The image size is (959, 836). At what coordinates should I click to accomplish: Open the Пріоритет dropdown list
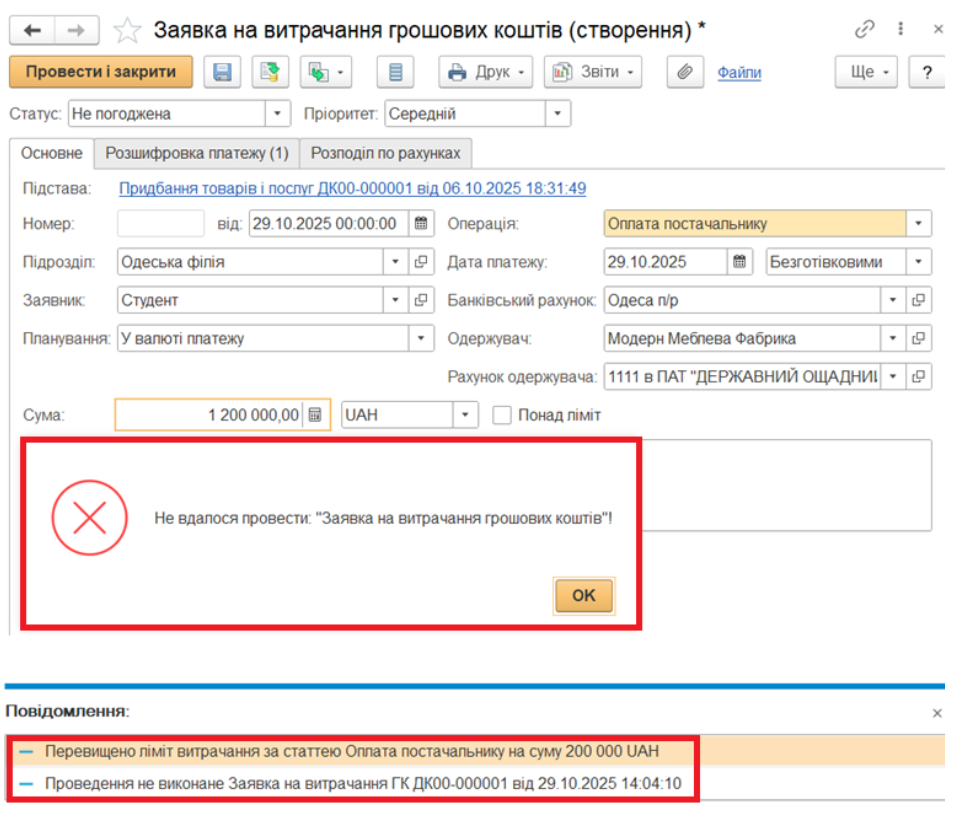coord(558,114)
